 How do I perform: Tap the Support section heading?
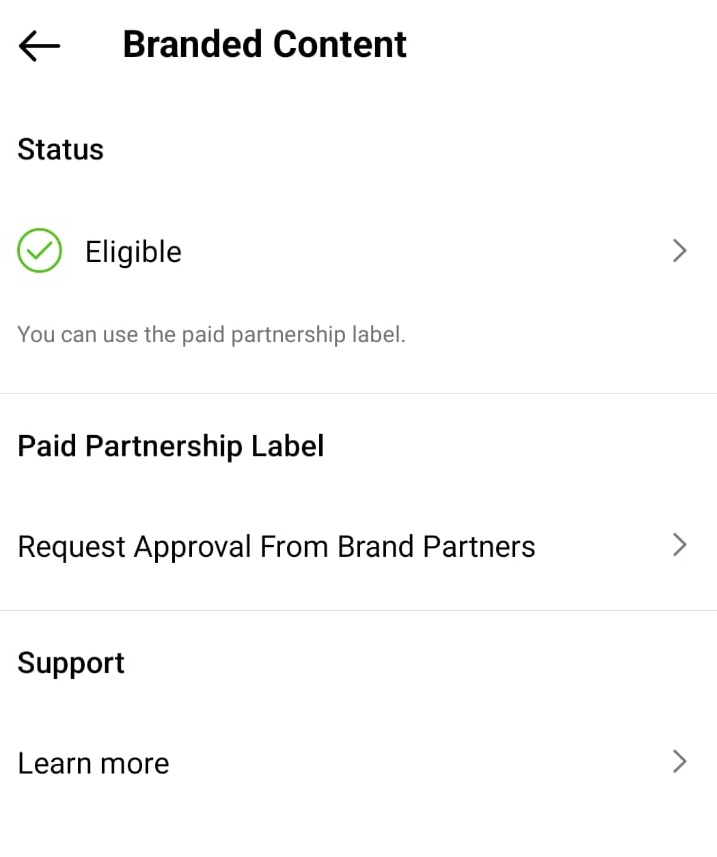click(x=71, y=664)
